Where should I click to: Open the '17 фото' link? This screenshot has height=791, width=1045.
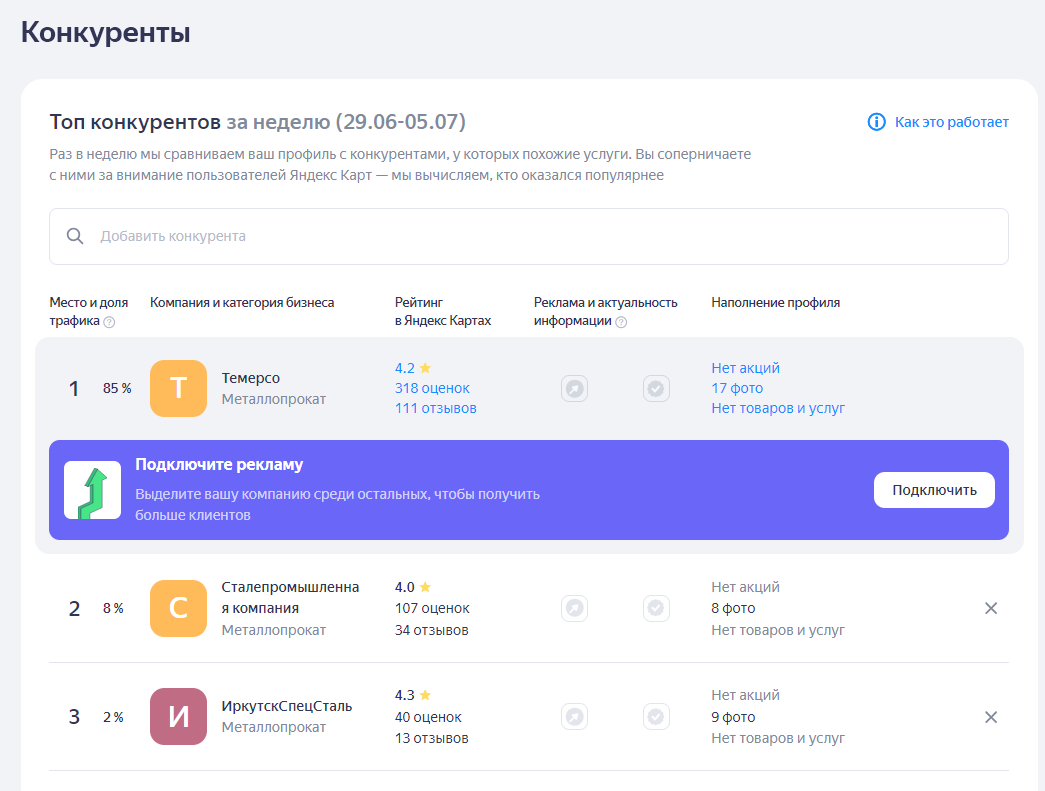(x=737, y=388)
